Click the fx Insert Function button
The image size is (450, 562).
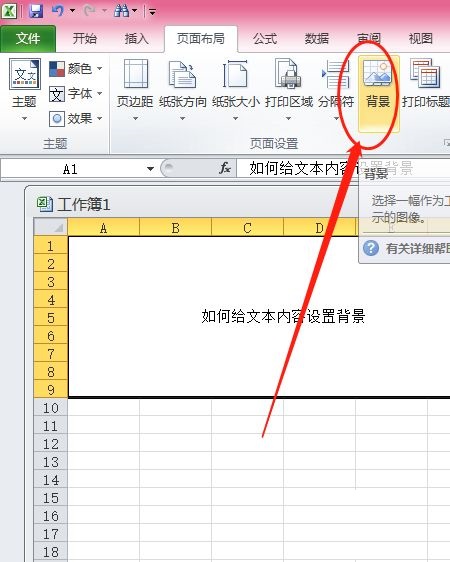click(x=225, y=168)
